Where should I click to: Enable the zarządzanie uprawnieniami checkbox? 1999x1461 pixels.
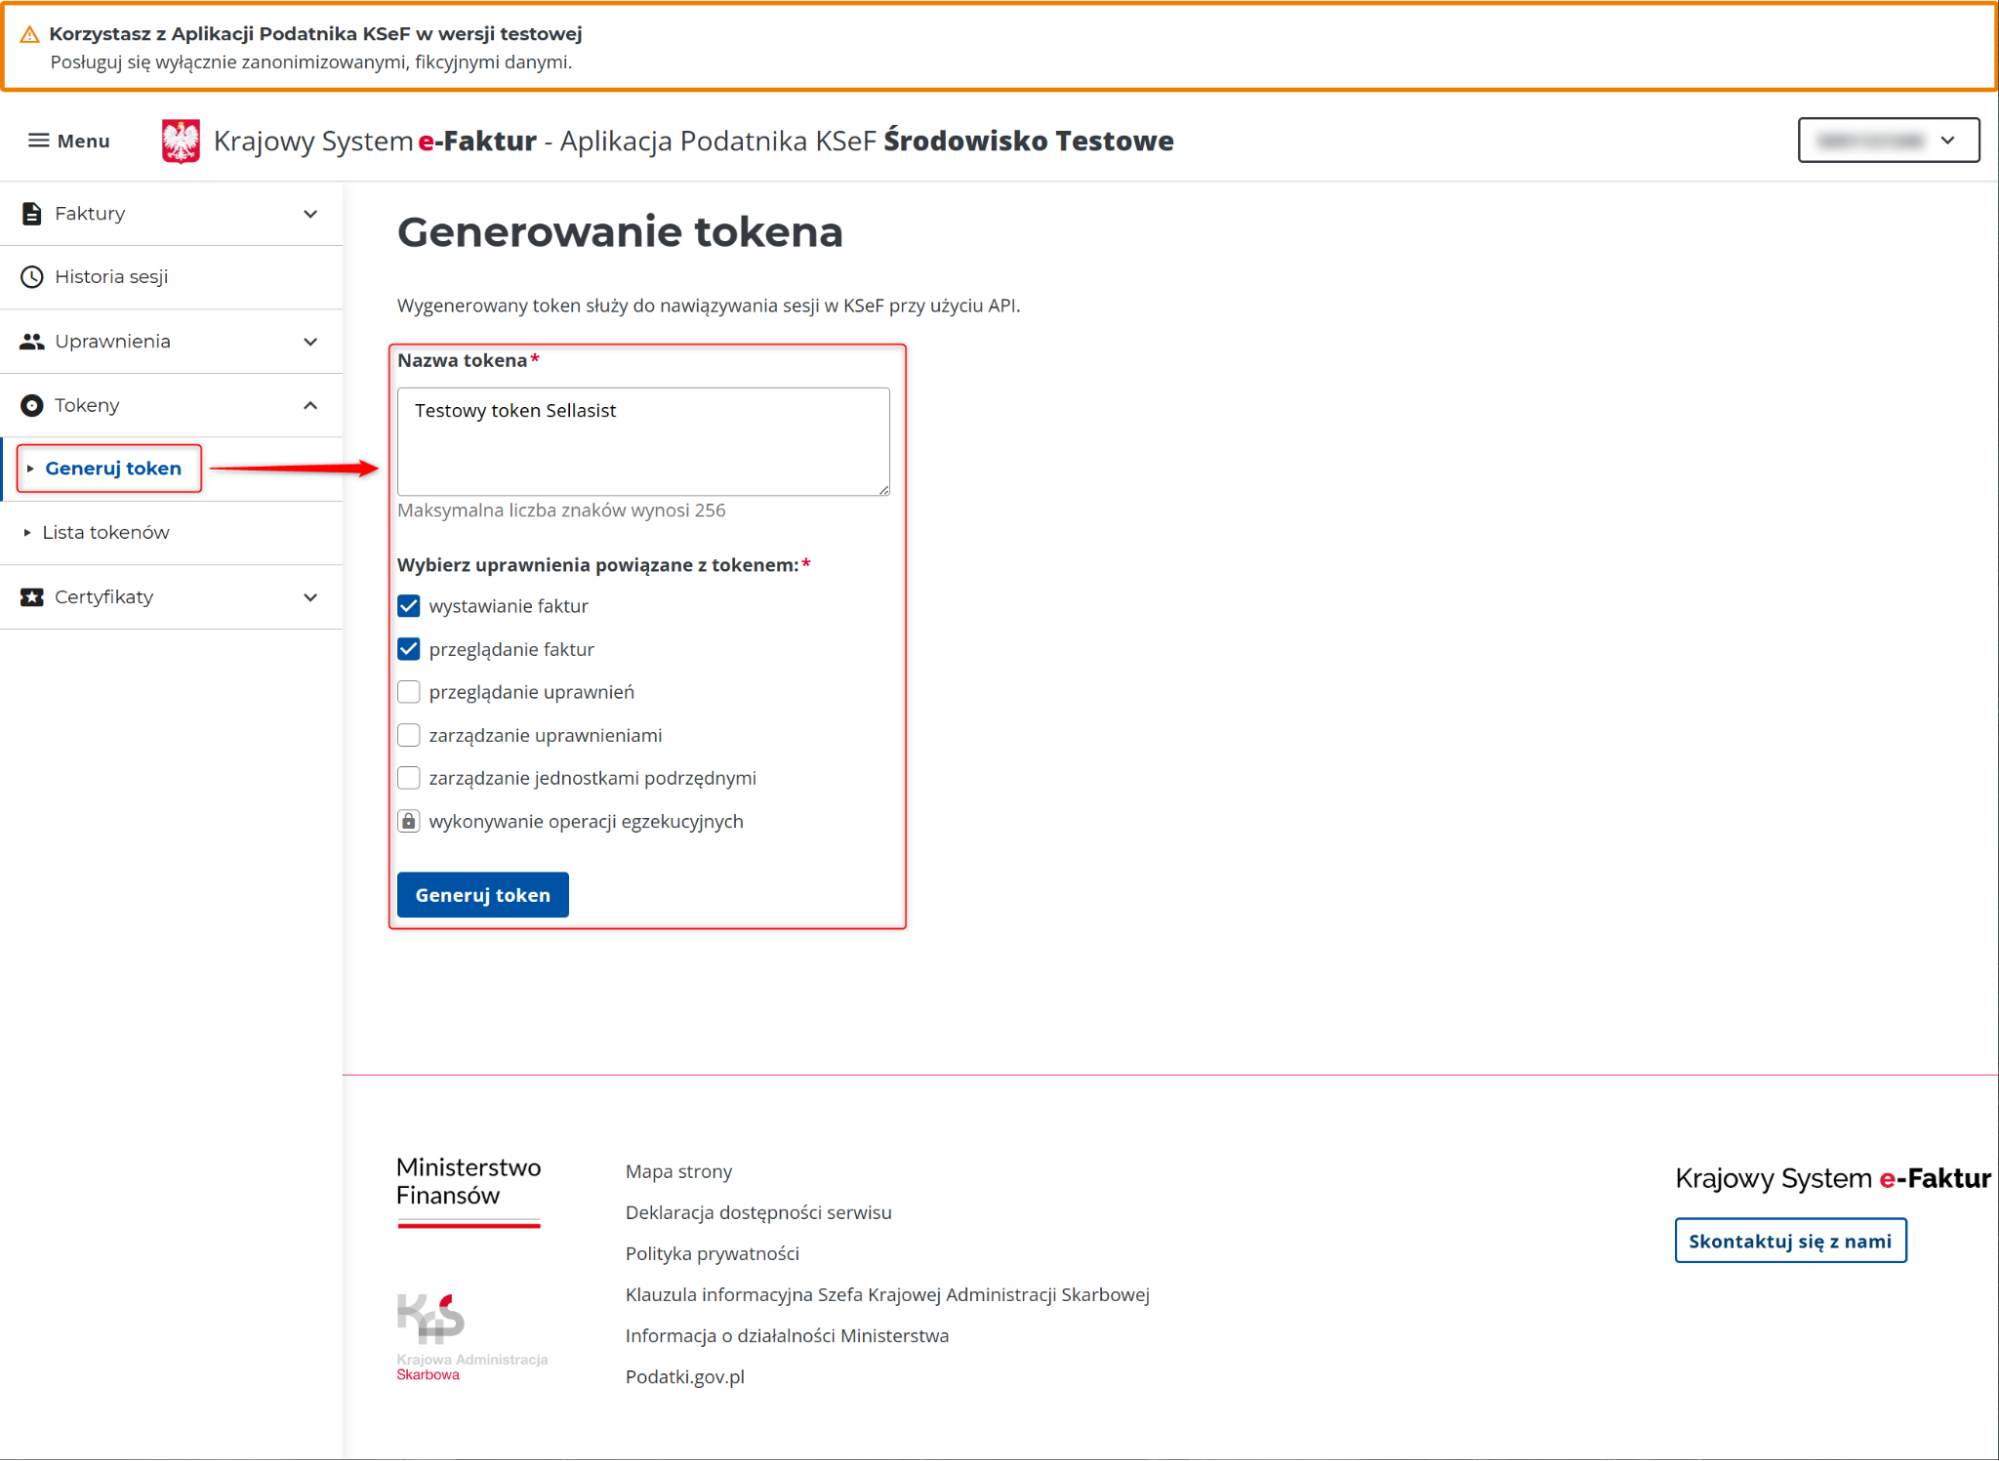(409, 735)
